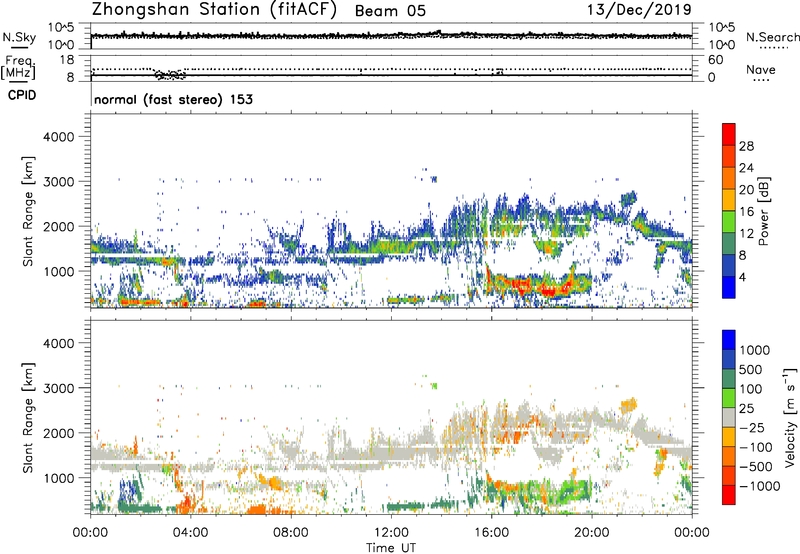Click the '2000' range tick in power panel
800x554 pixels.
click(59, 226)
